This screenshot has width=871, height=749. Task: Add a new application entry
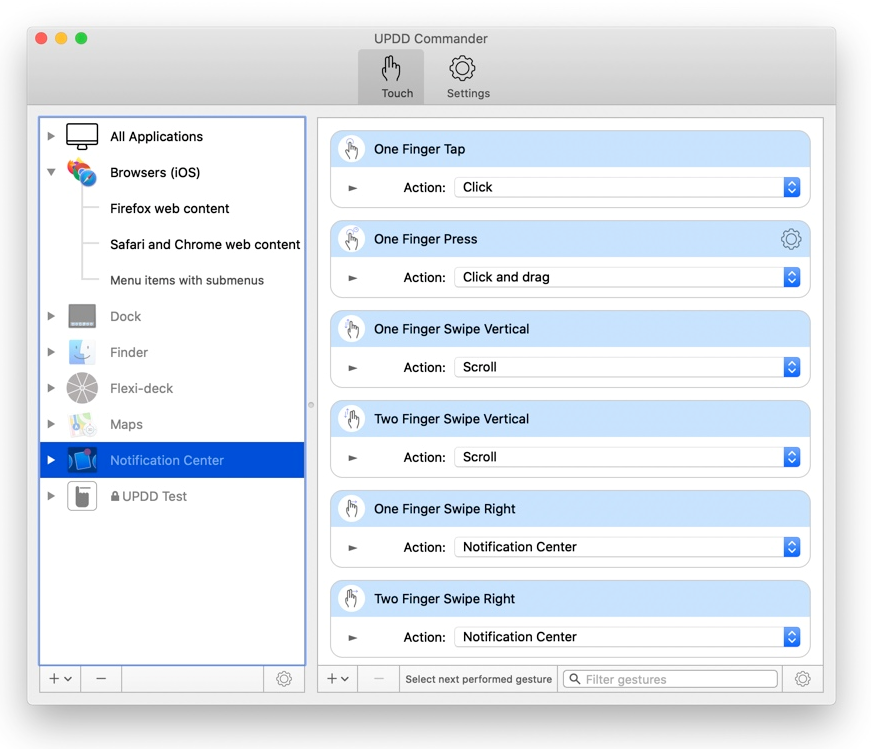tap(60, 678)
